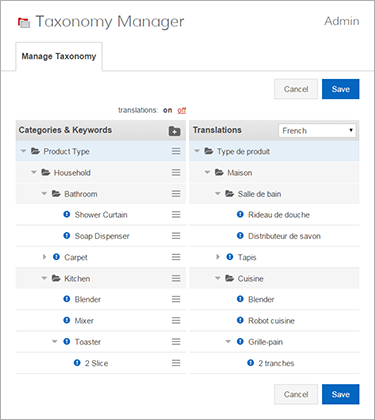The width and height of the screenshot is (375, 420).
Task: Turn translations off
Action: pyautogui.click(x=182, y=110)
